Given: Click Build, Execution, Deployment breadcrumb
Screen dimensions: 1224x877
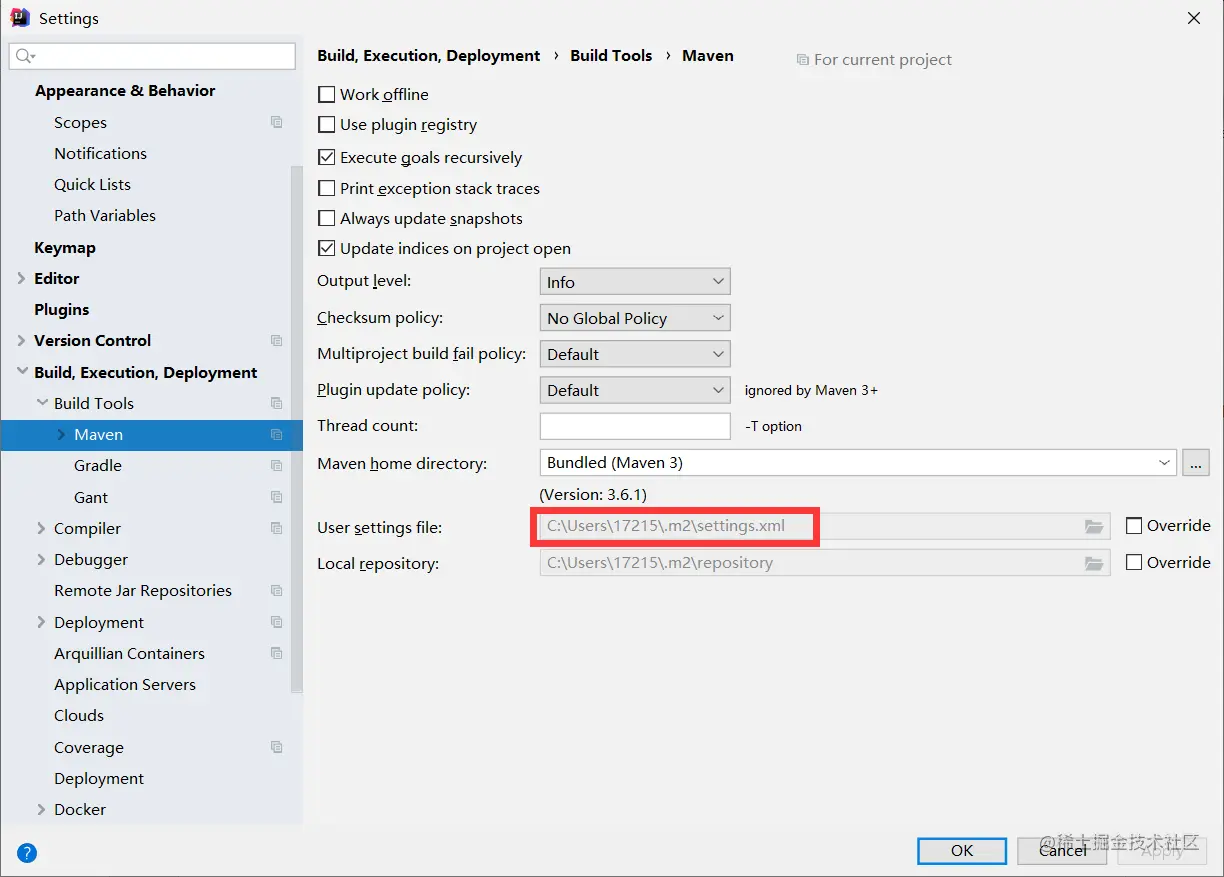Looking at the screenshot, I should pyautogui.click(x=429, y=56).
